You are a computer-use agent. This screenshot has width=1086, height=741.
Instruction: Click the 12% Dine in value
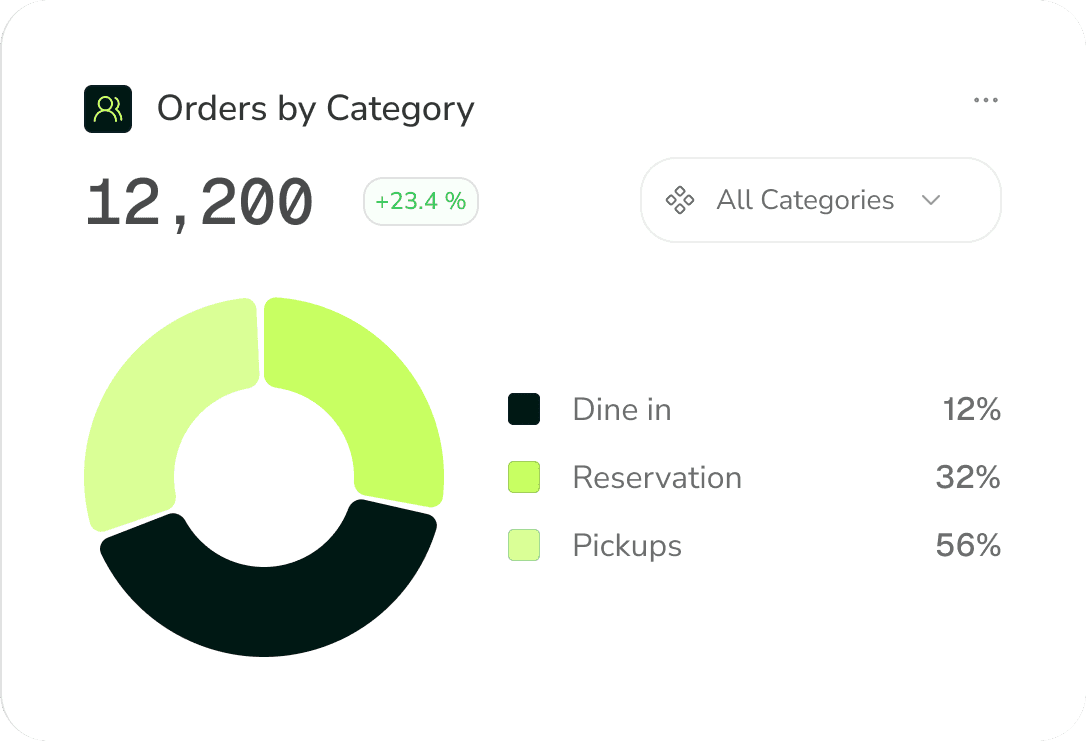[x=972, y=409]
